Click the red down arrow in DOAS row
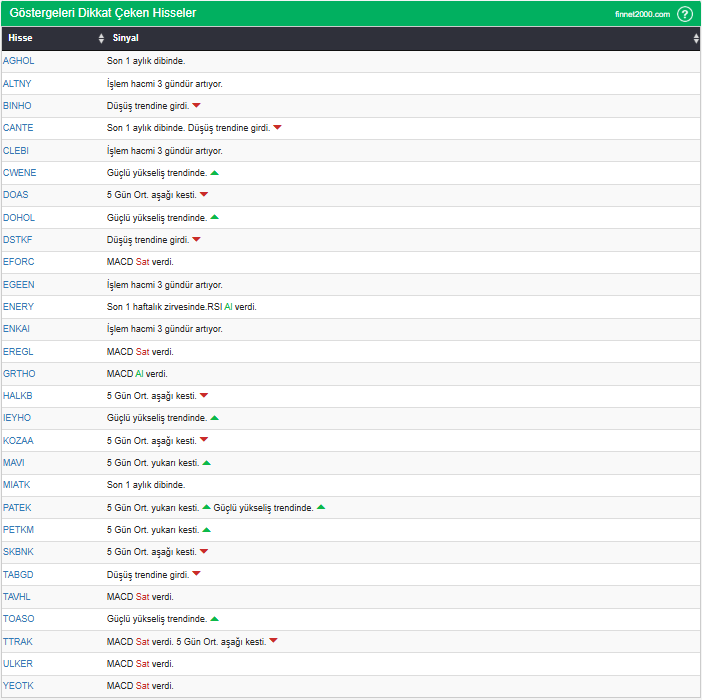 (204, 194)
